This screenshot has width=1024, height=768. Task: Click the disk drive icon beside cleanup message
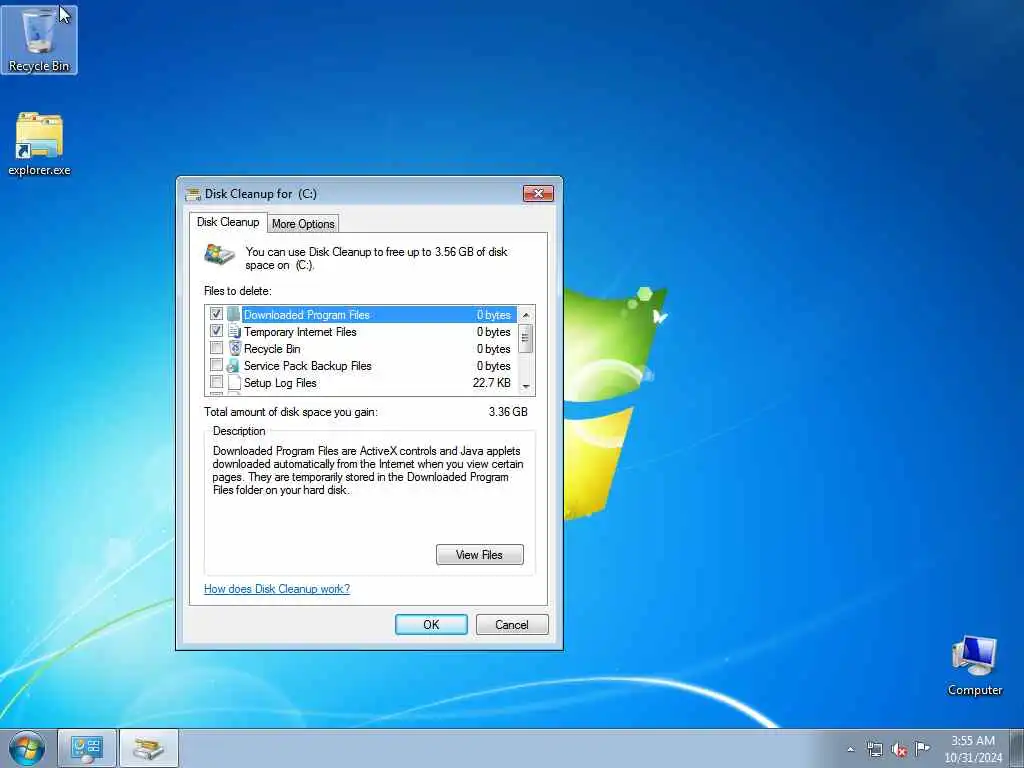click(219, 254)
